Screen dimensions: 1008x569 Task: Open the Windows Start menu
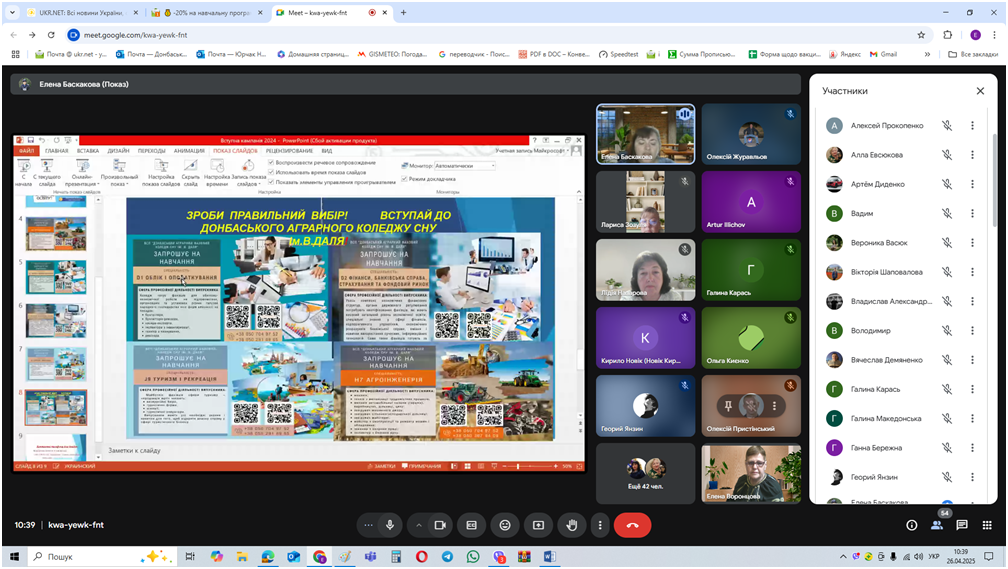coord(14,557)
